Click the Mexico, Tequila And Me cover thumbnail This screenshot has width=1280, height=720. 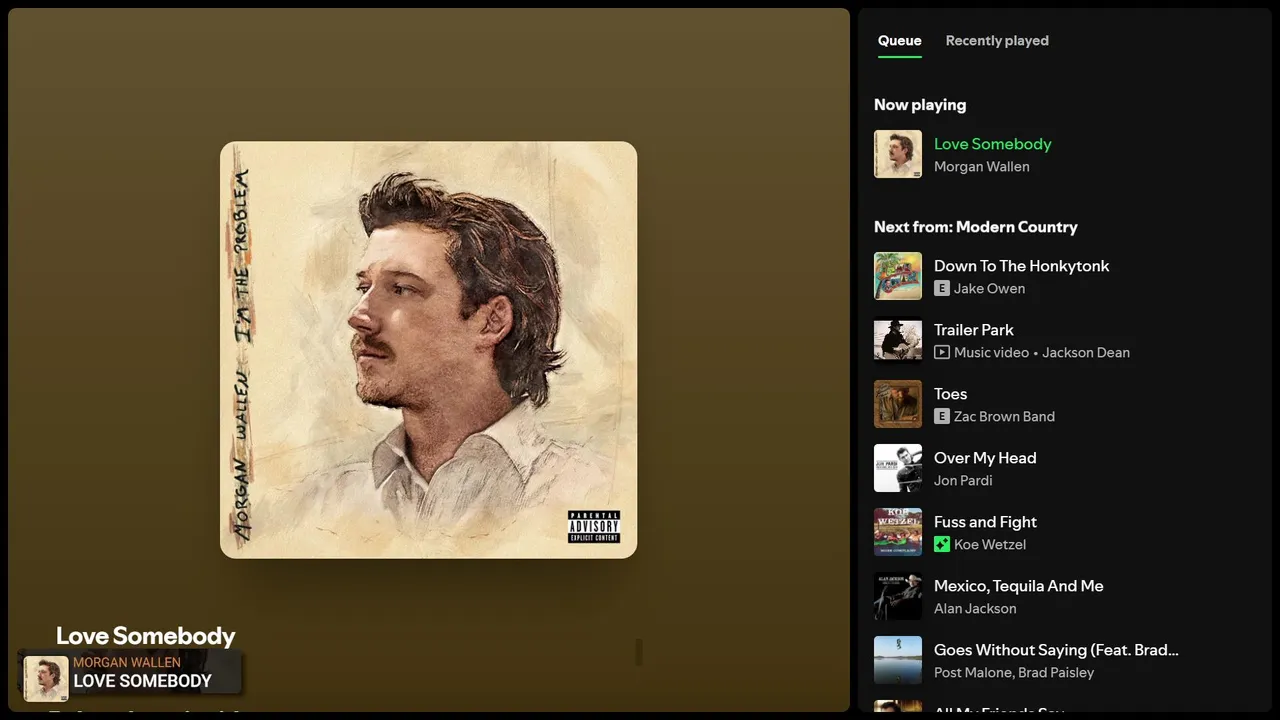coord(898,596)
